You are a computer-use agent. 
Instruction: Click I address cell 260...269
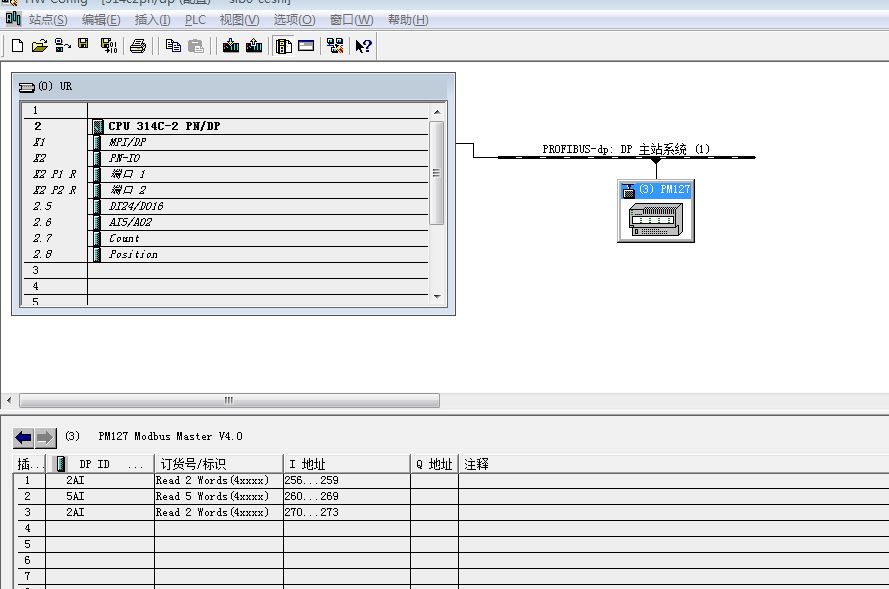(346, 496)
